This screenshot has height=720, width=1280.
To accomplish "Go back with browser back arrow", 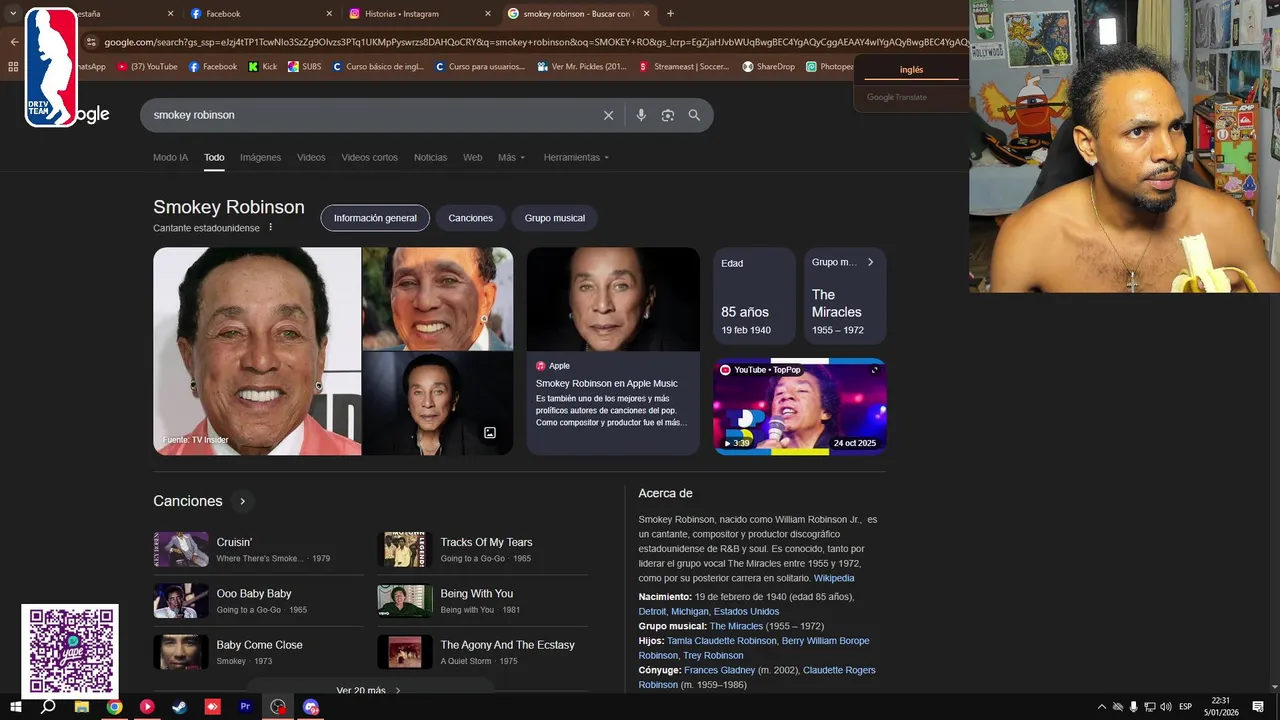I will [14, 42].
